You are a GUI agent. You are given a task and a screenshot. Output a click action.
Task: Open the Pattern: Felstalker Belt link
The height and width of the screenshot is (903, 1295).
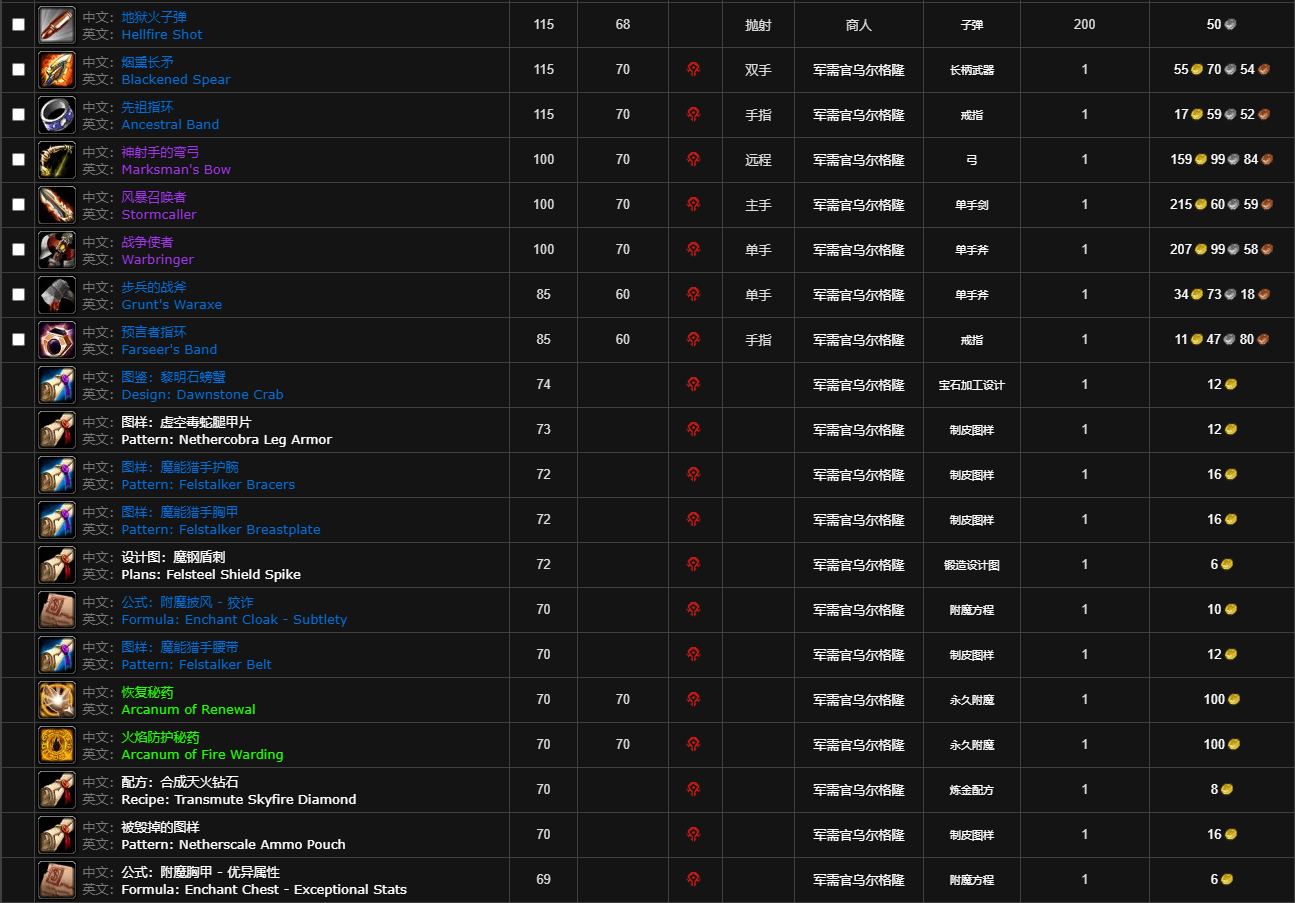(196, 664)
